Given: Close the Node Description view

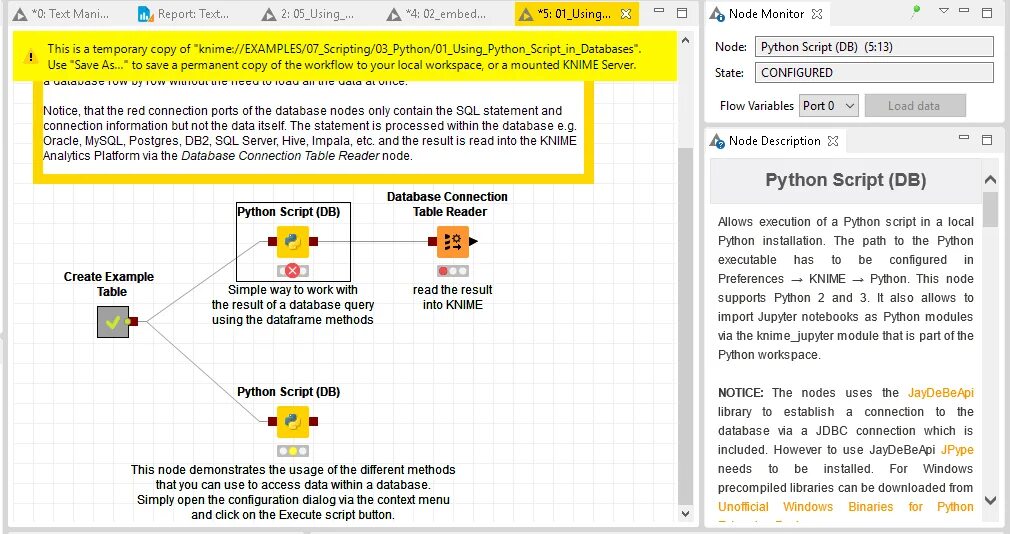Looking at the screenshot, I should pyautogui.click(x=833, y=140).
